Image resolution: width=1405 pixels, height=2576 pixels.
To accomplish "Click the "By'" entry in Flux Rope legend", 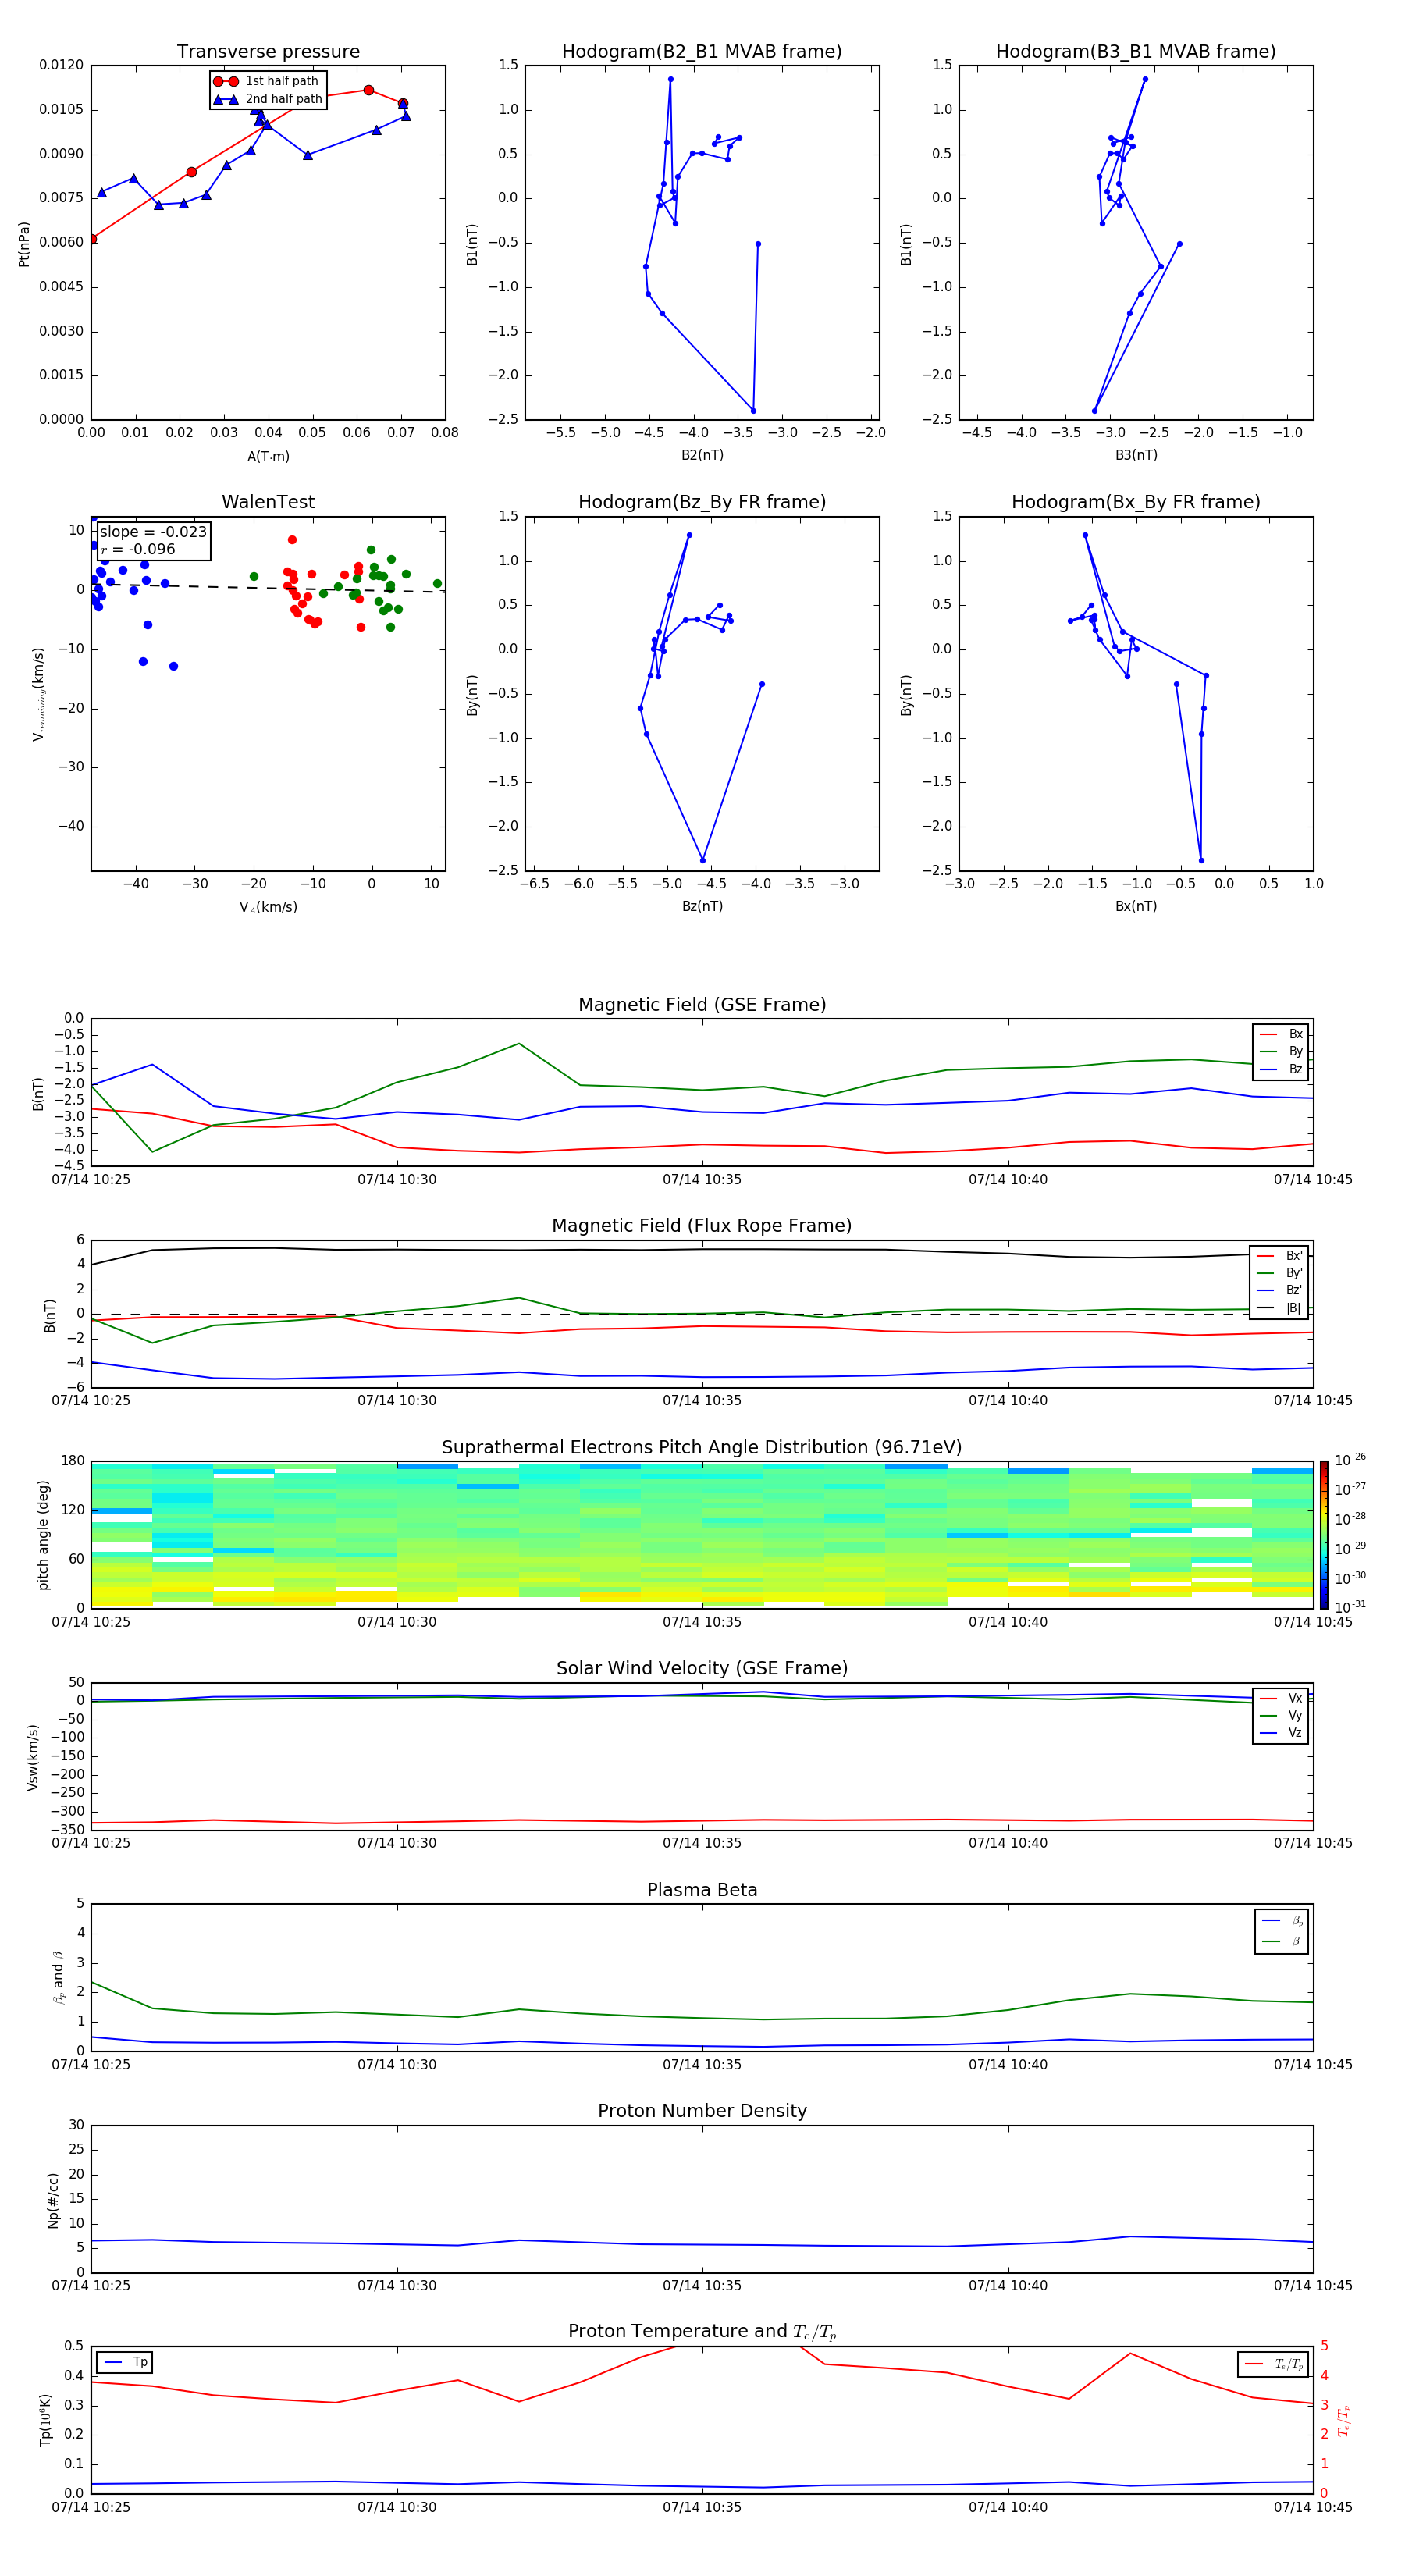I will (x=1279, y=1274).
